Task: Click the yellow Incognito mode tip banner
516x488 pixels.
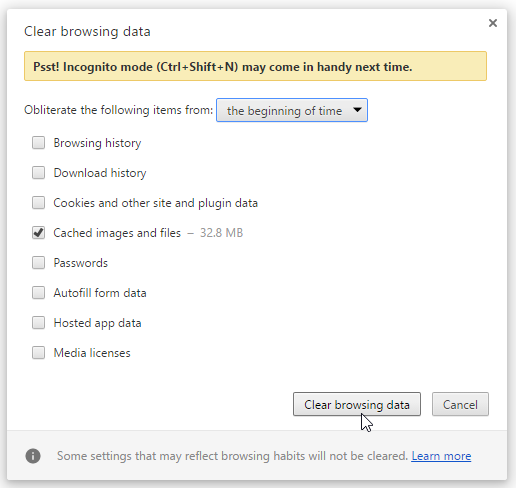Action: click(255, 66)
